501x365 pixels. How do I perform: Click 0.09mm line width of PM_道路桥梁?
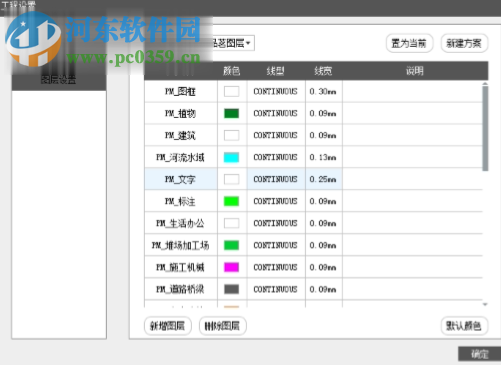323,289
